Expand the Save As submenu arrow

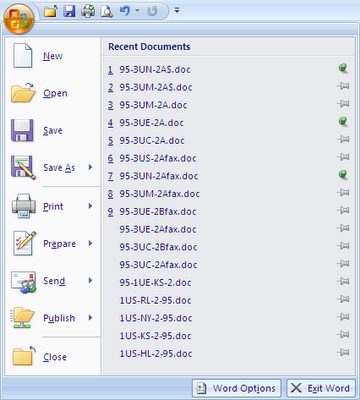[x=90, y=167]
